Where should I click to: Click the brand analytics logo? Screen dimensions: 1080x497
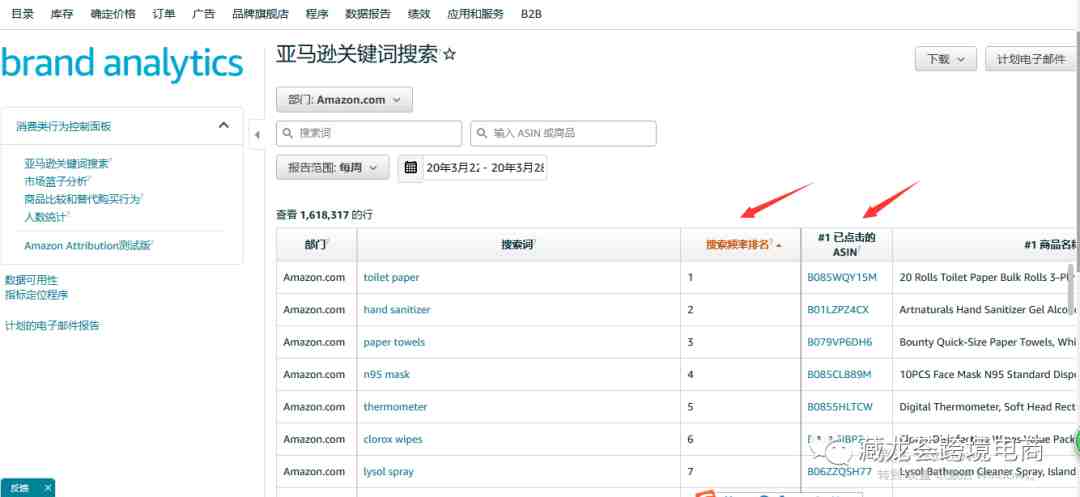122,63
